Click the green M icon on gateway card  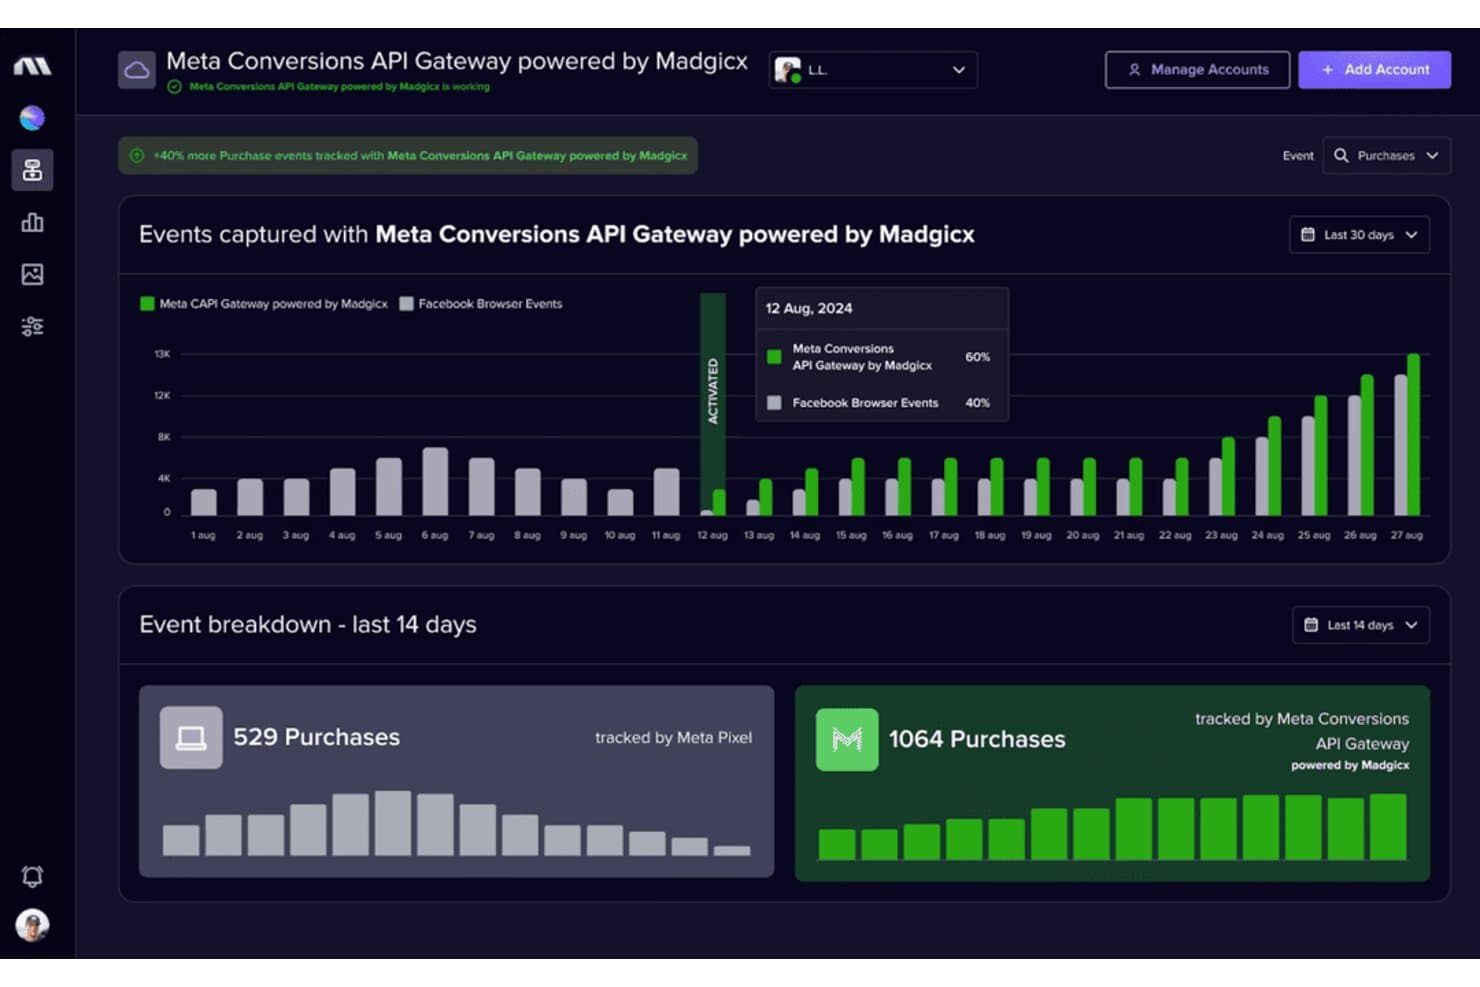click(847, 740)
